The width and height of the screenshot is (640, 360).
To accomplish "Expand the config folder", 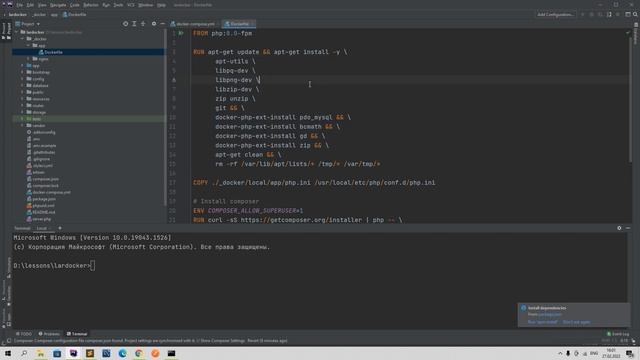I will point(22,79).
